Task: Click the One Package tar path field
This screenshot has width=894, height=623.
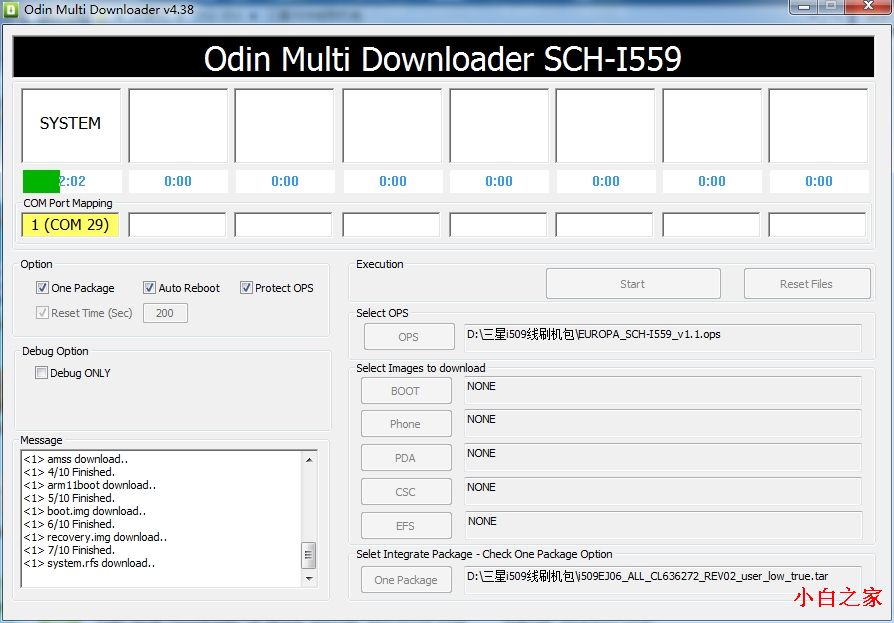Action: pyautogui.click(x=663, y=580)
